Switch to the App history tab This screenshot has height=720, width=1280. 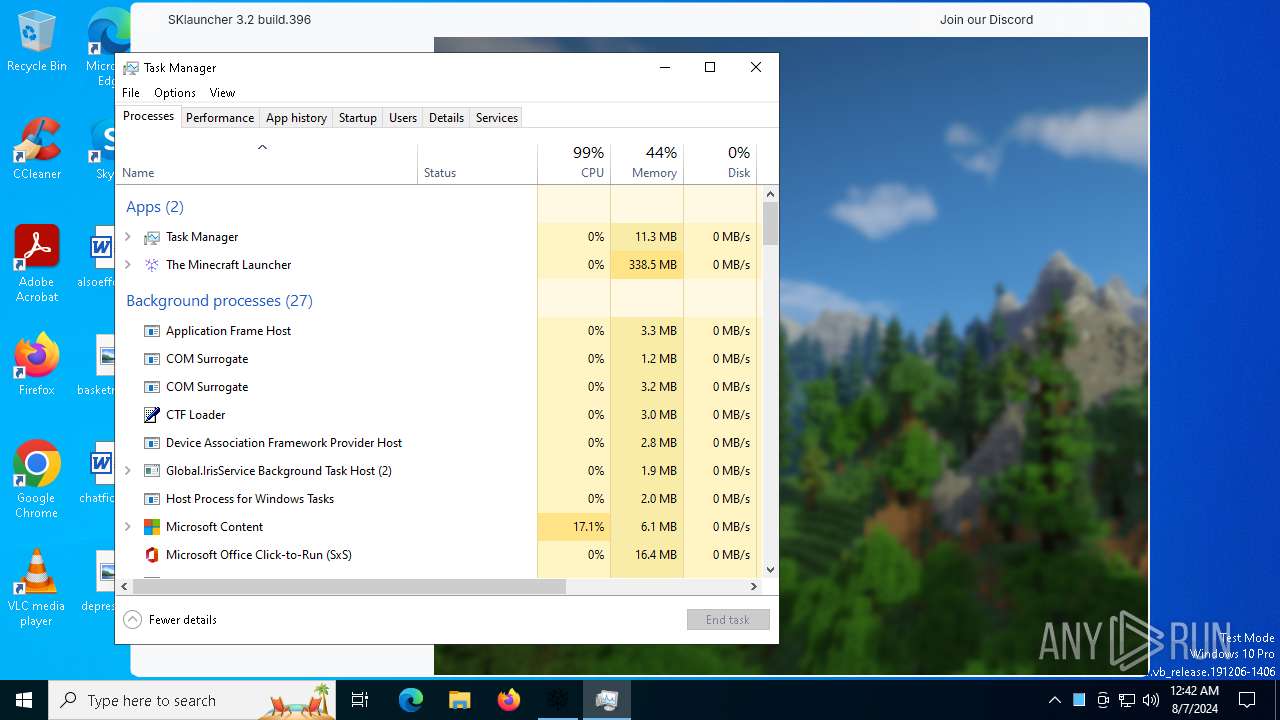click(296, 118)
